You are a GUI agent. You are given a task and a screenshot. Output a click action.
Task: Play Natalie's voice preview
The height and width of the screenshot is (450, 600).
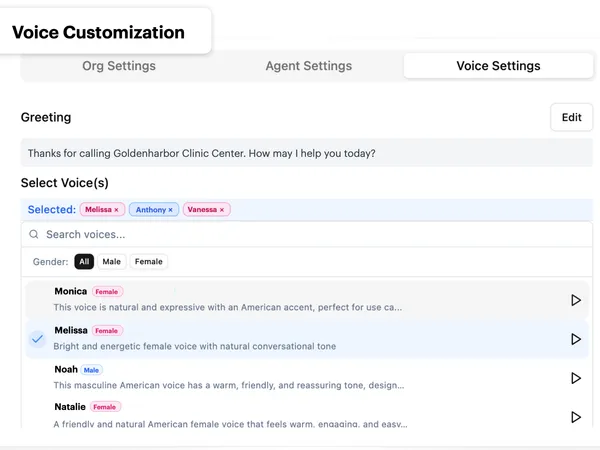coord(575,416)
